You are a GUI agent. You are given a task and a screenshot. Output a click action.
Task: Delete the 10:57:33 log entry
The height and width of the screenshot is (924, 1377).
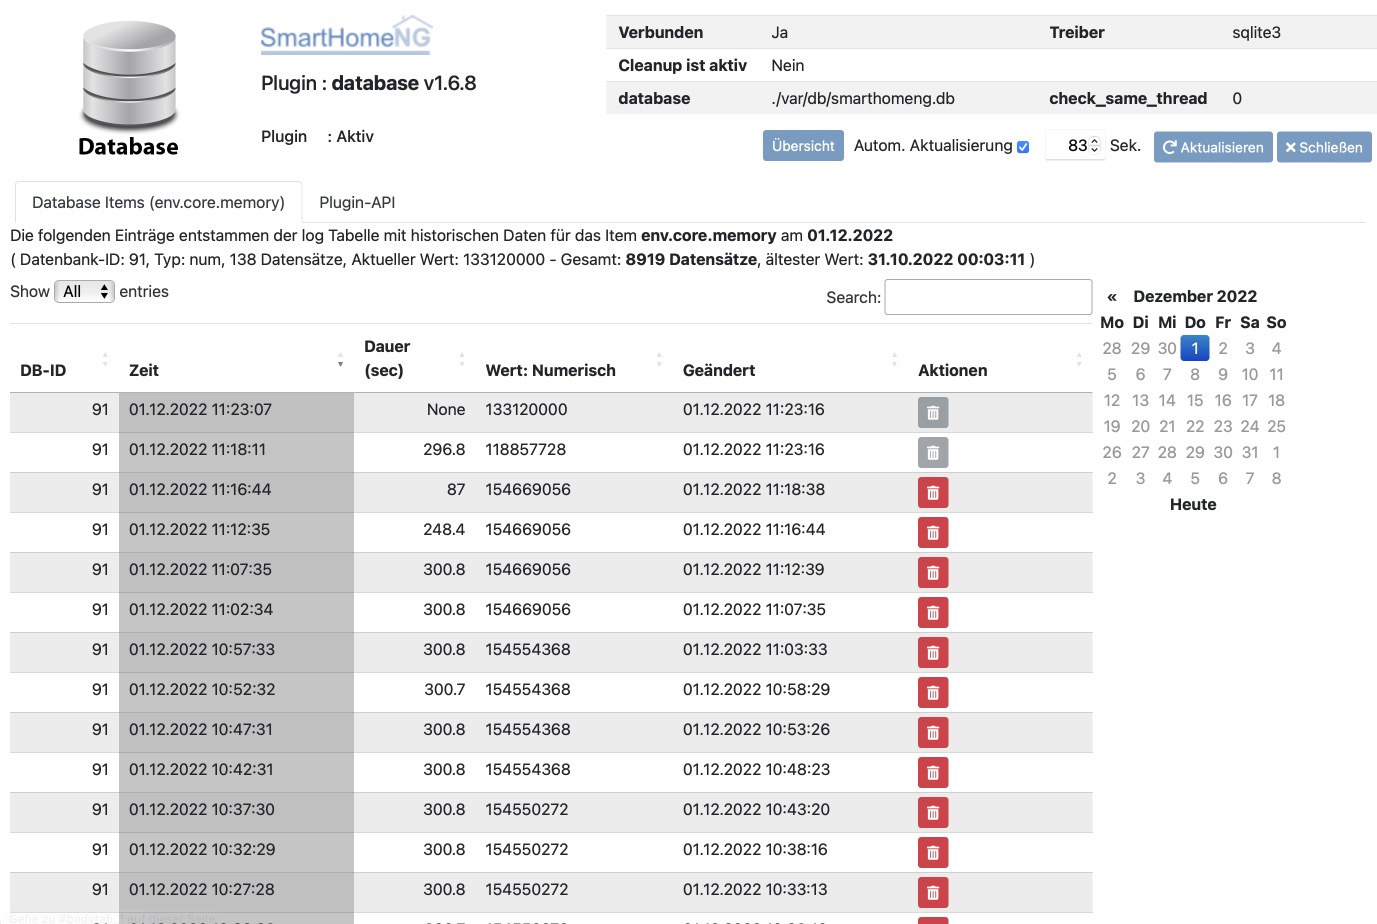pyautogui.click(x=933, y=653)
